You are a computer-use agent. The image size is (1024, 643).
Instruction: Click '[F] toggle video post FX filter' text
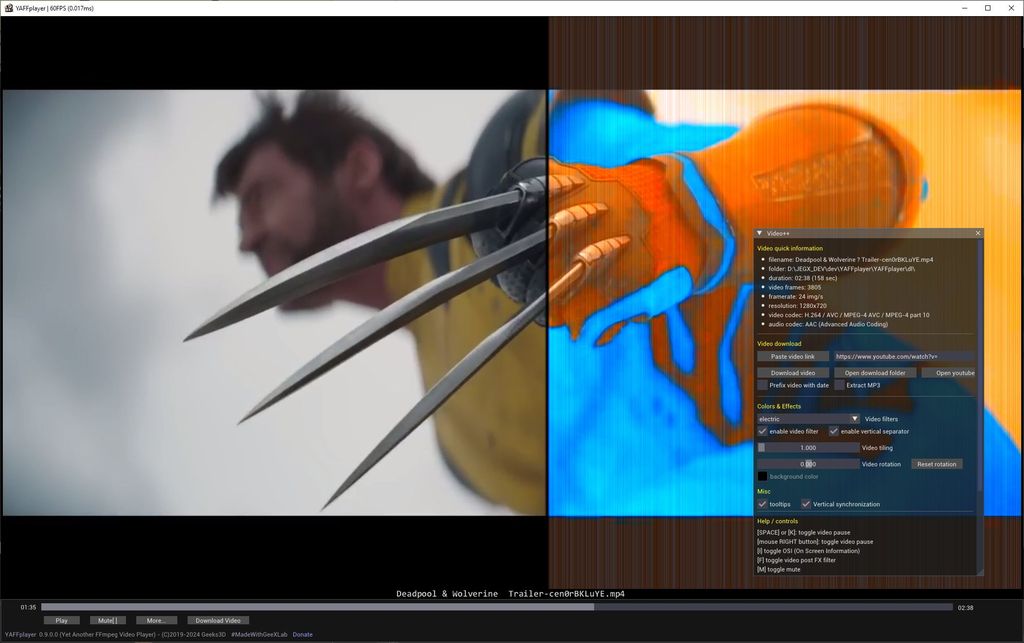796,560
